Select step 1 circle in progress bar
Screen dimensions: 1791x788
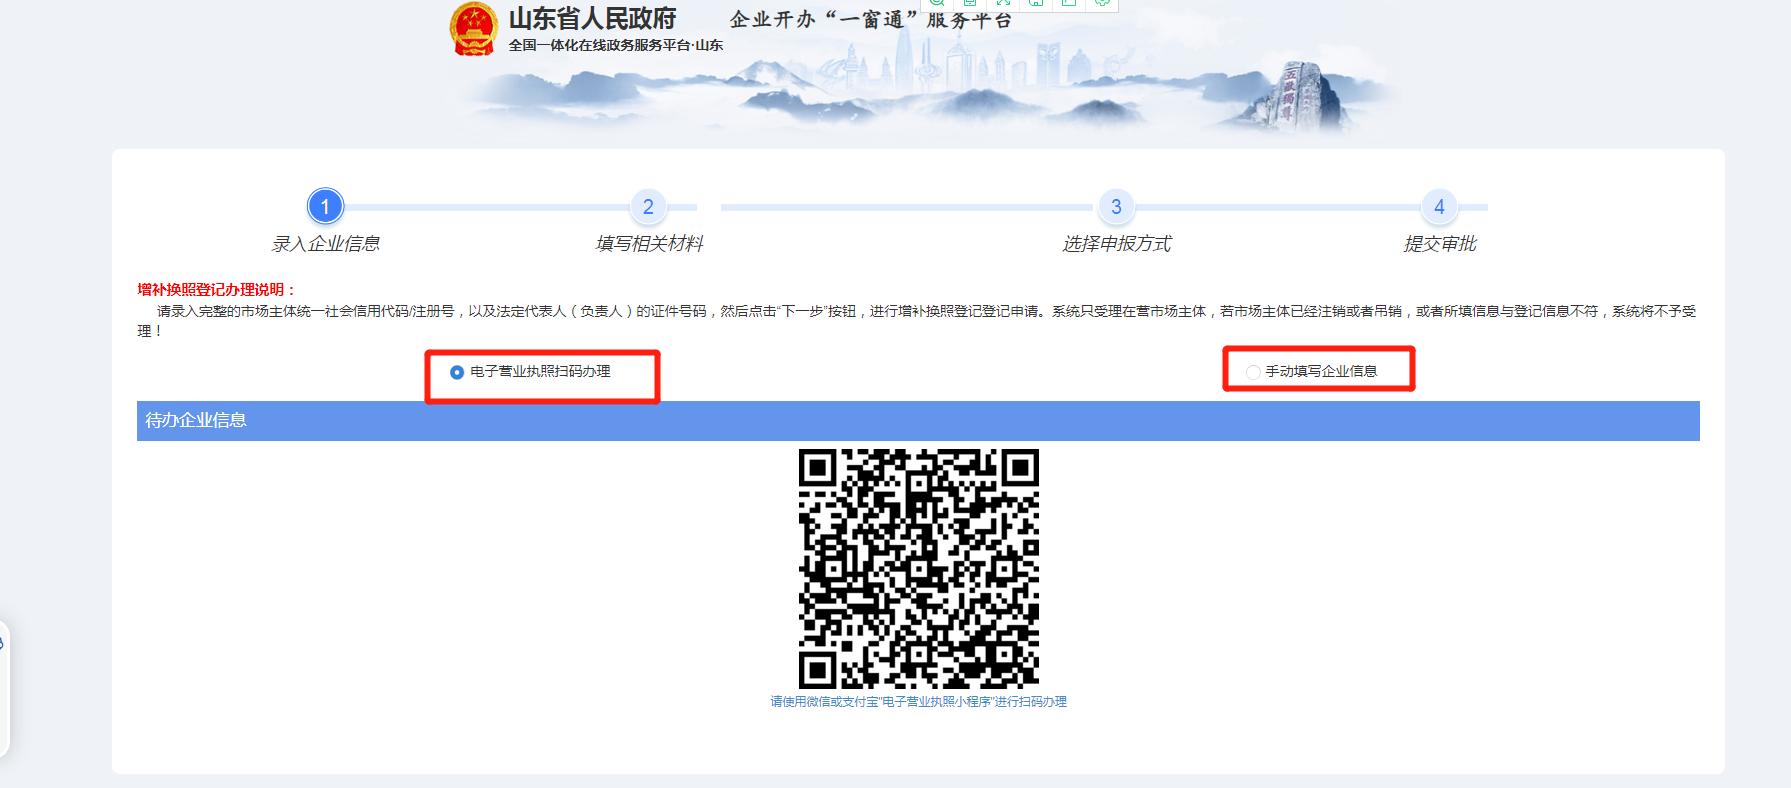pos(325,207)
